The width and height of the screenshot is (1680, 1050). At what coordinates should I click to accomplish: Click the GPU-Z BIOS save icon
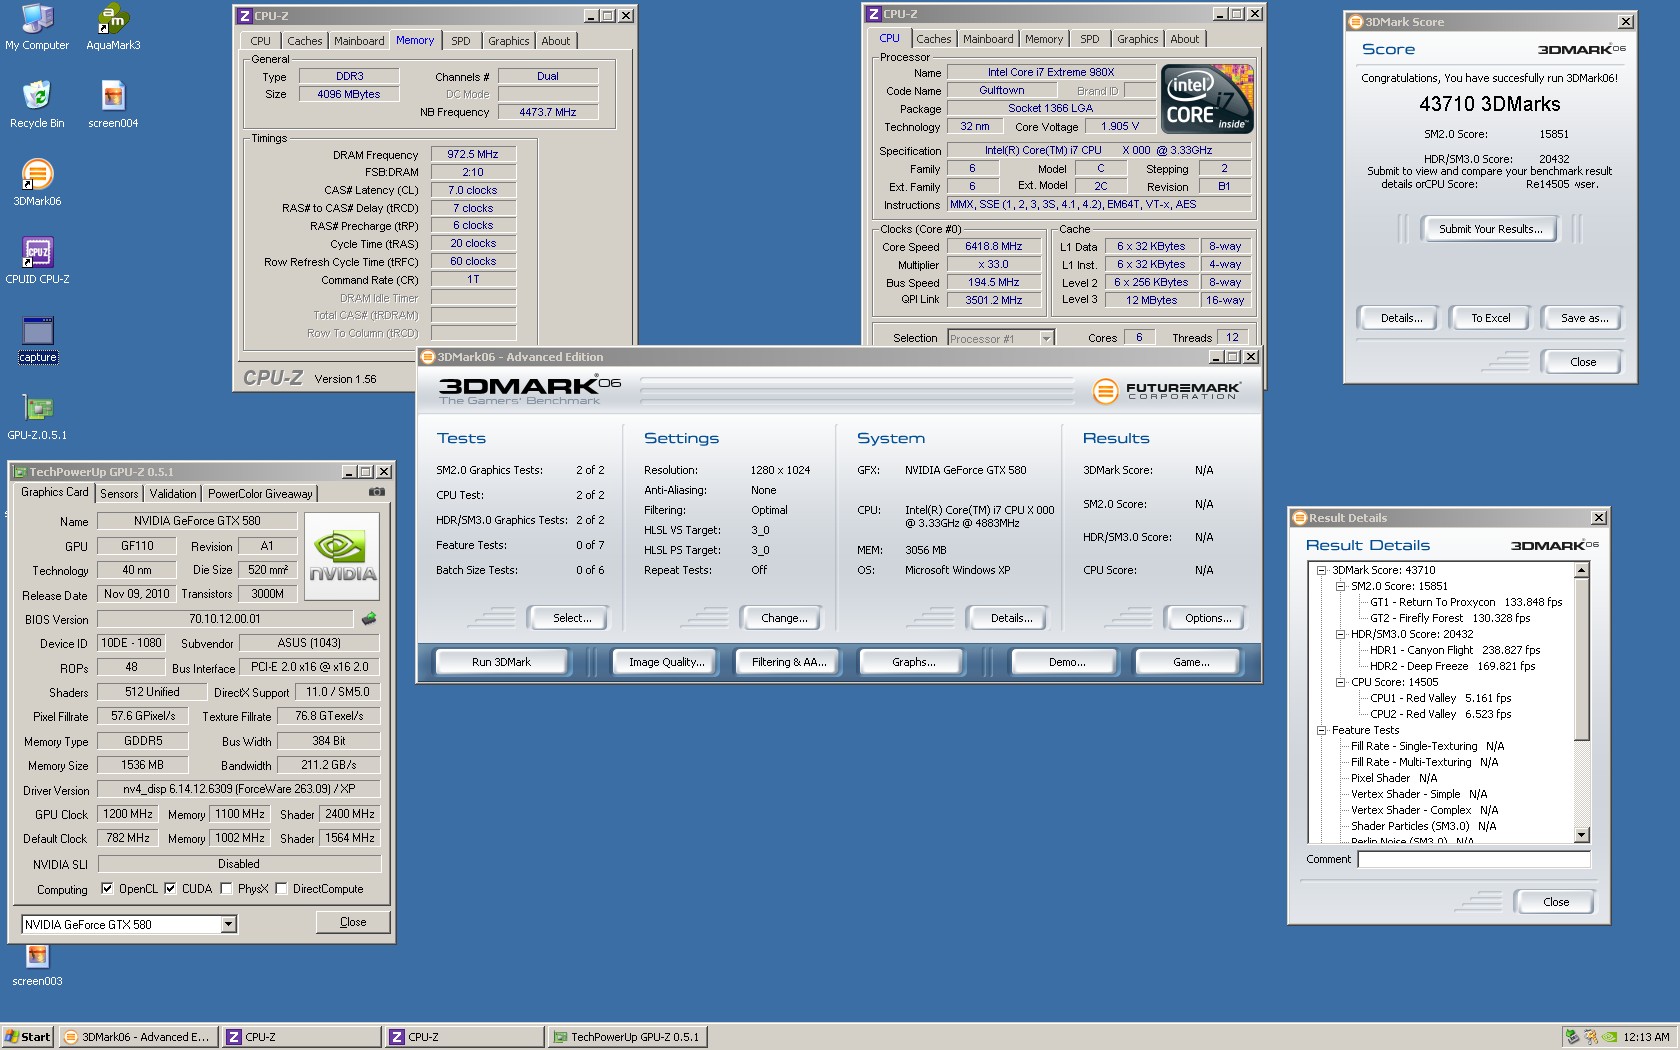click(369, 619)
